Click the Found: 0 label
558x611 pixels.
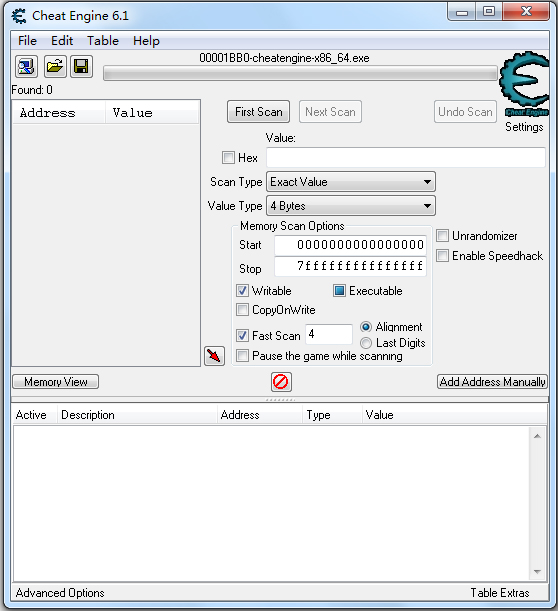(32, 90)
